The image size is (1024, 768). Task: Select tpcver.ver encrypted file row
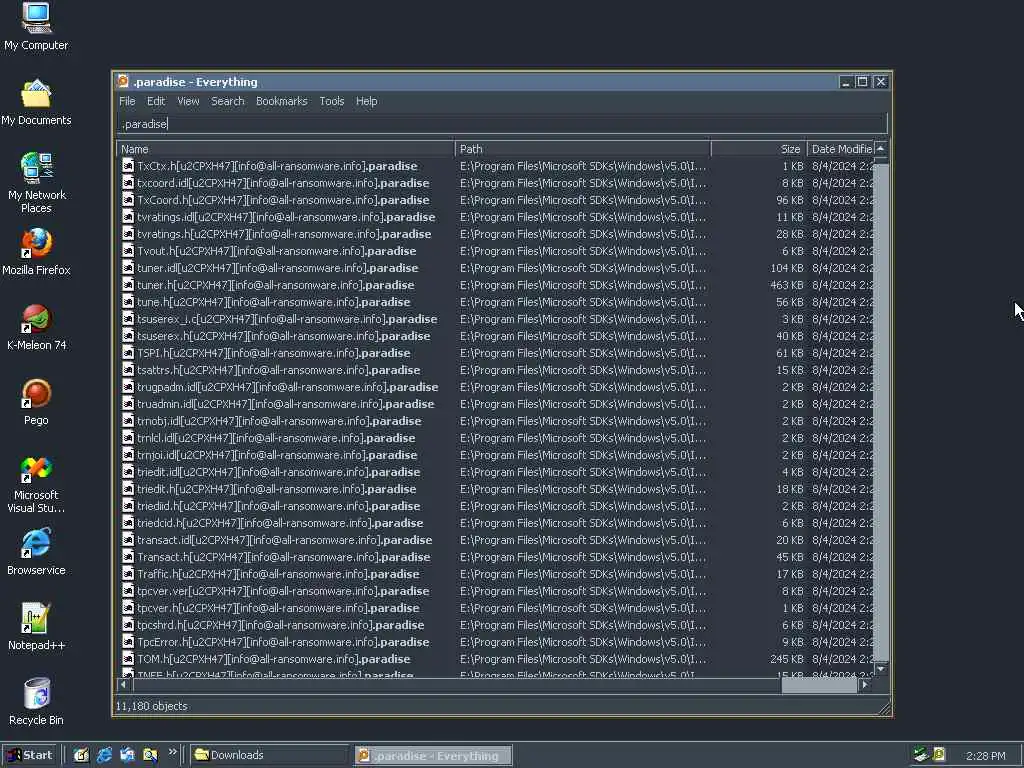pos(496,590)
